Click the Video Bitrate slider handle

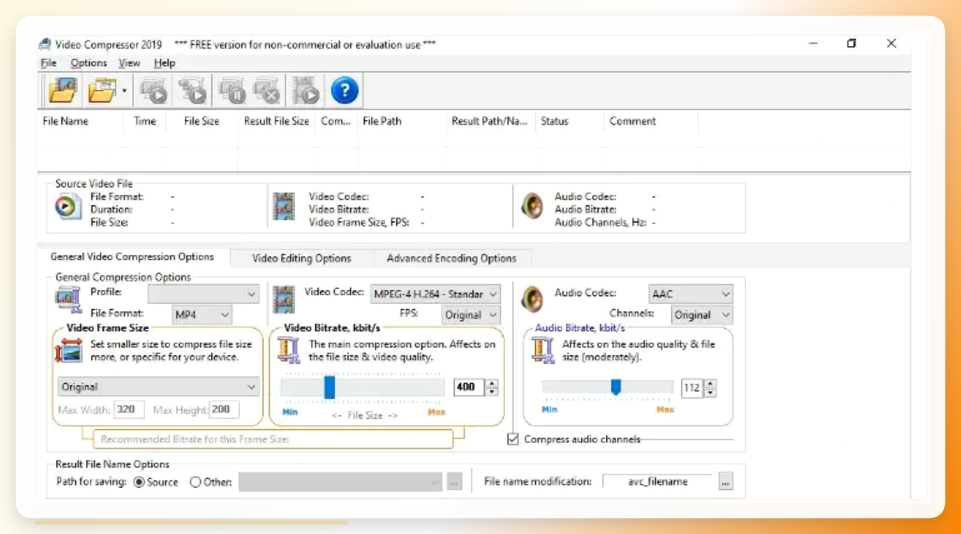click(x=330, y=387)
